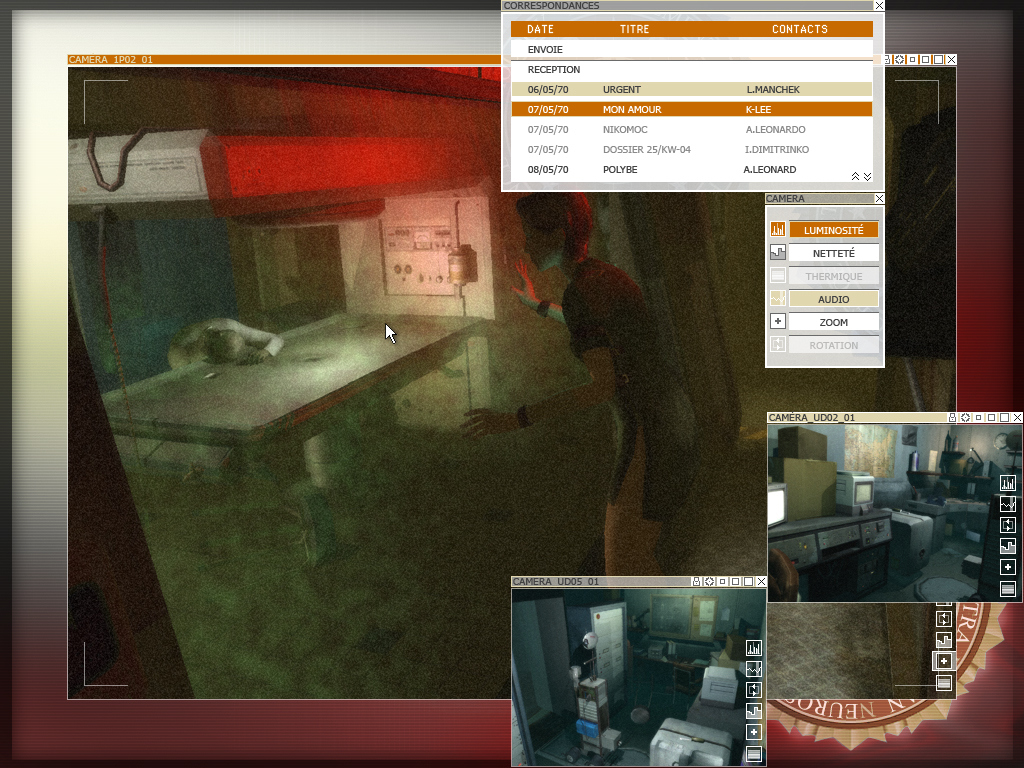The image size is (1024, 768).
Task: Toggle the lock icon on CAMERA_UD02_01 title bar
Action: 952,418
